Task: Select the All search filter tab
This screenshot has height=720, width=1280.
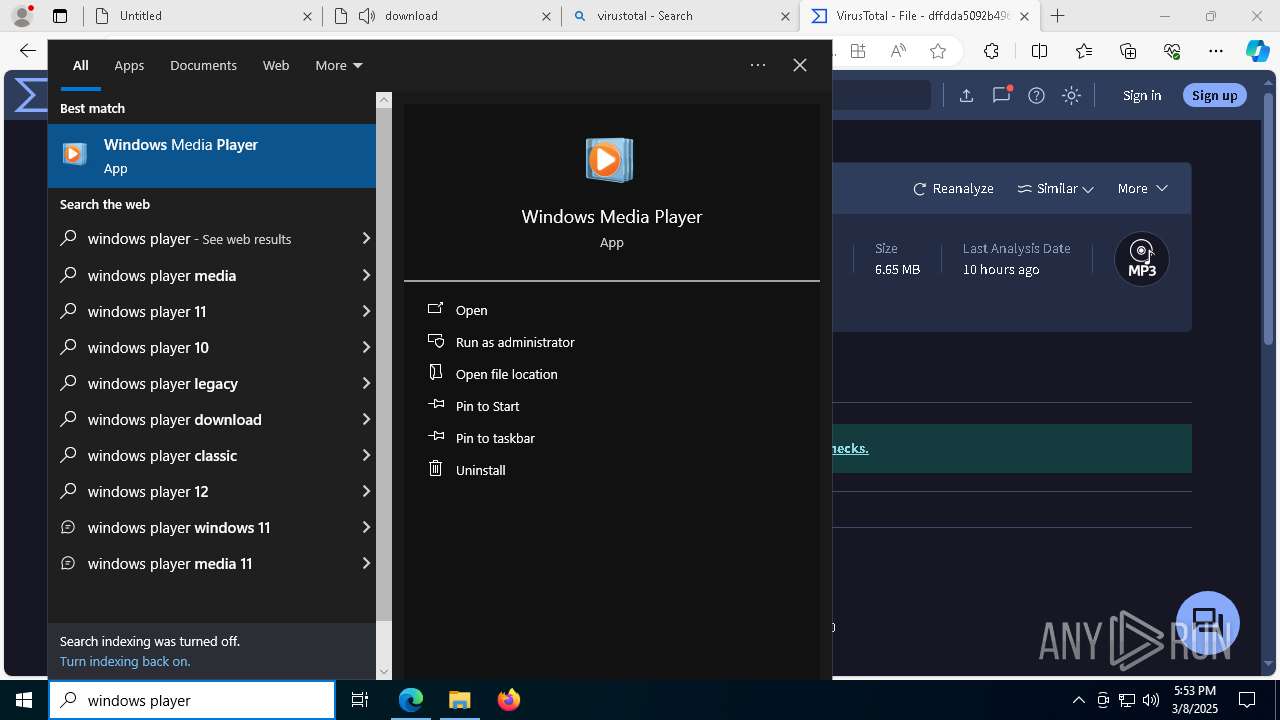Action: (x=80, y=65)
